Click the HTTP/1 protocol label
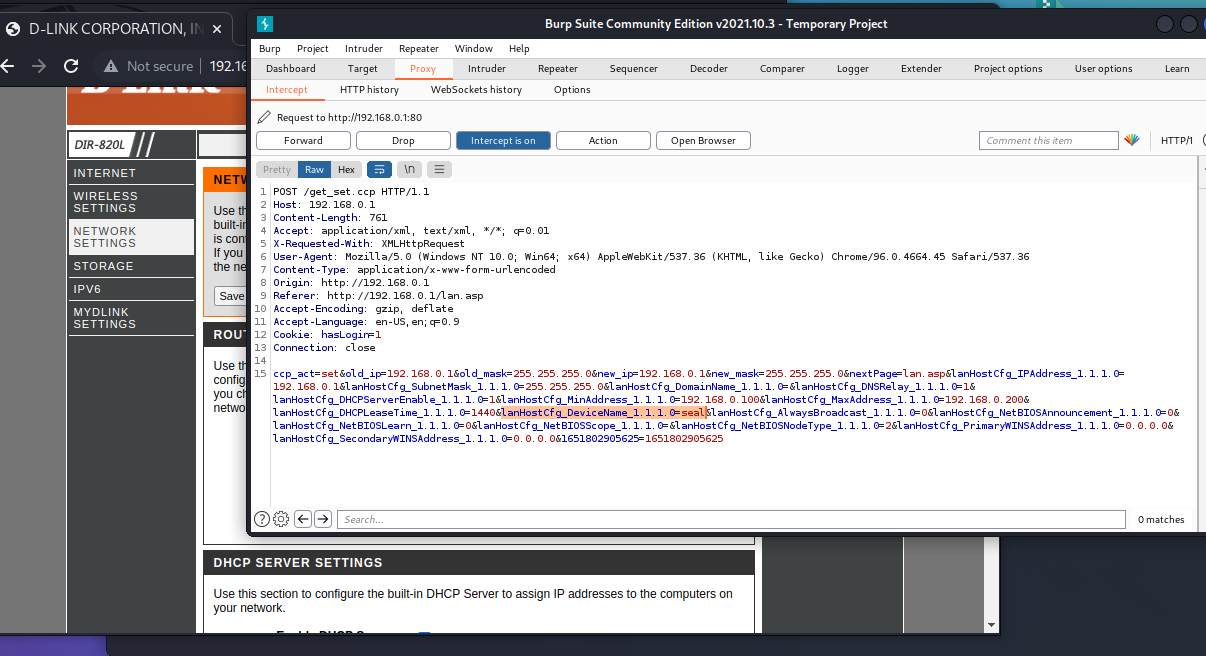This screenshot has height=656, width=1206. 1177,141
